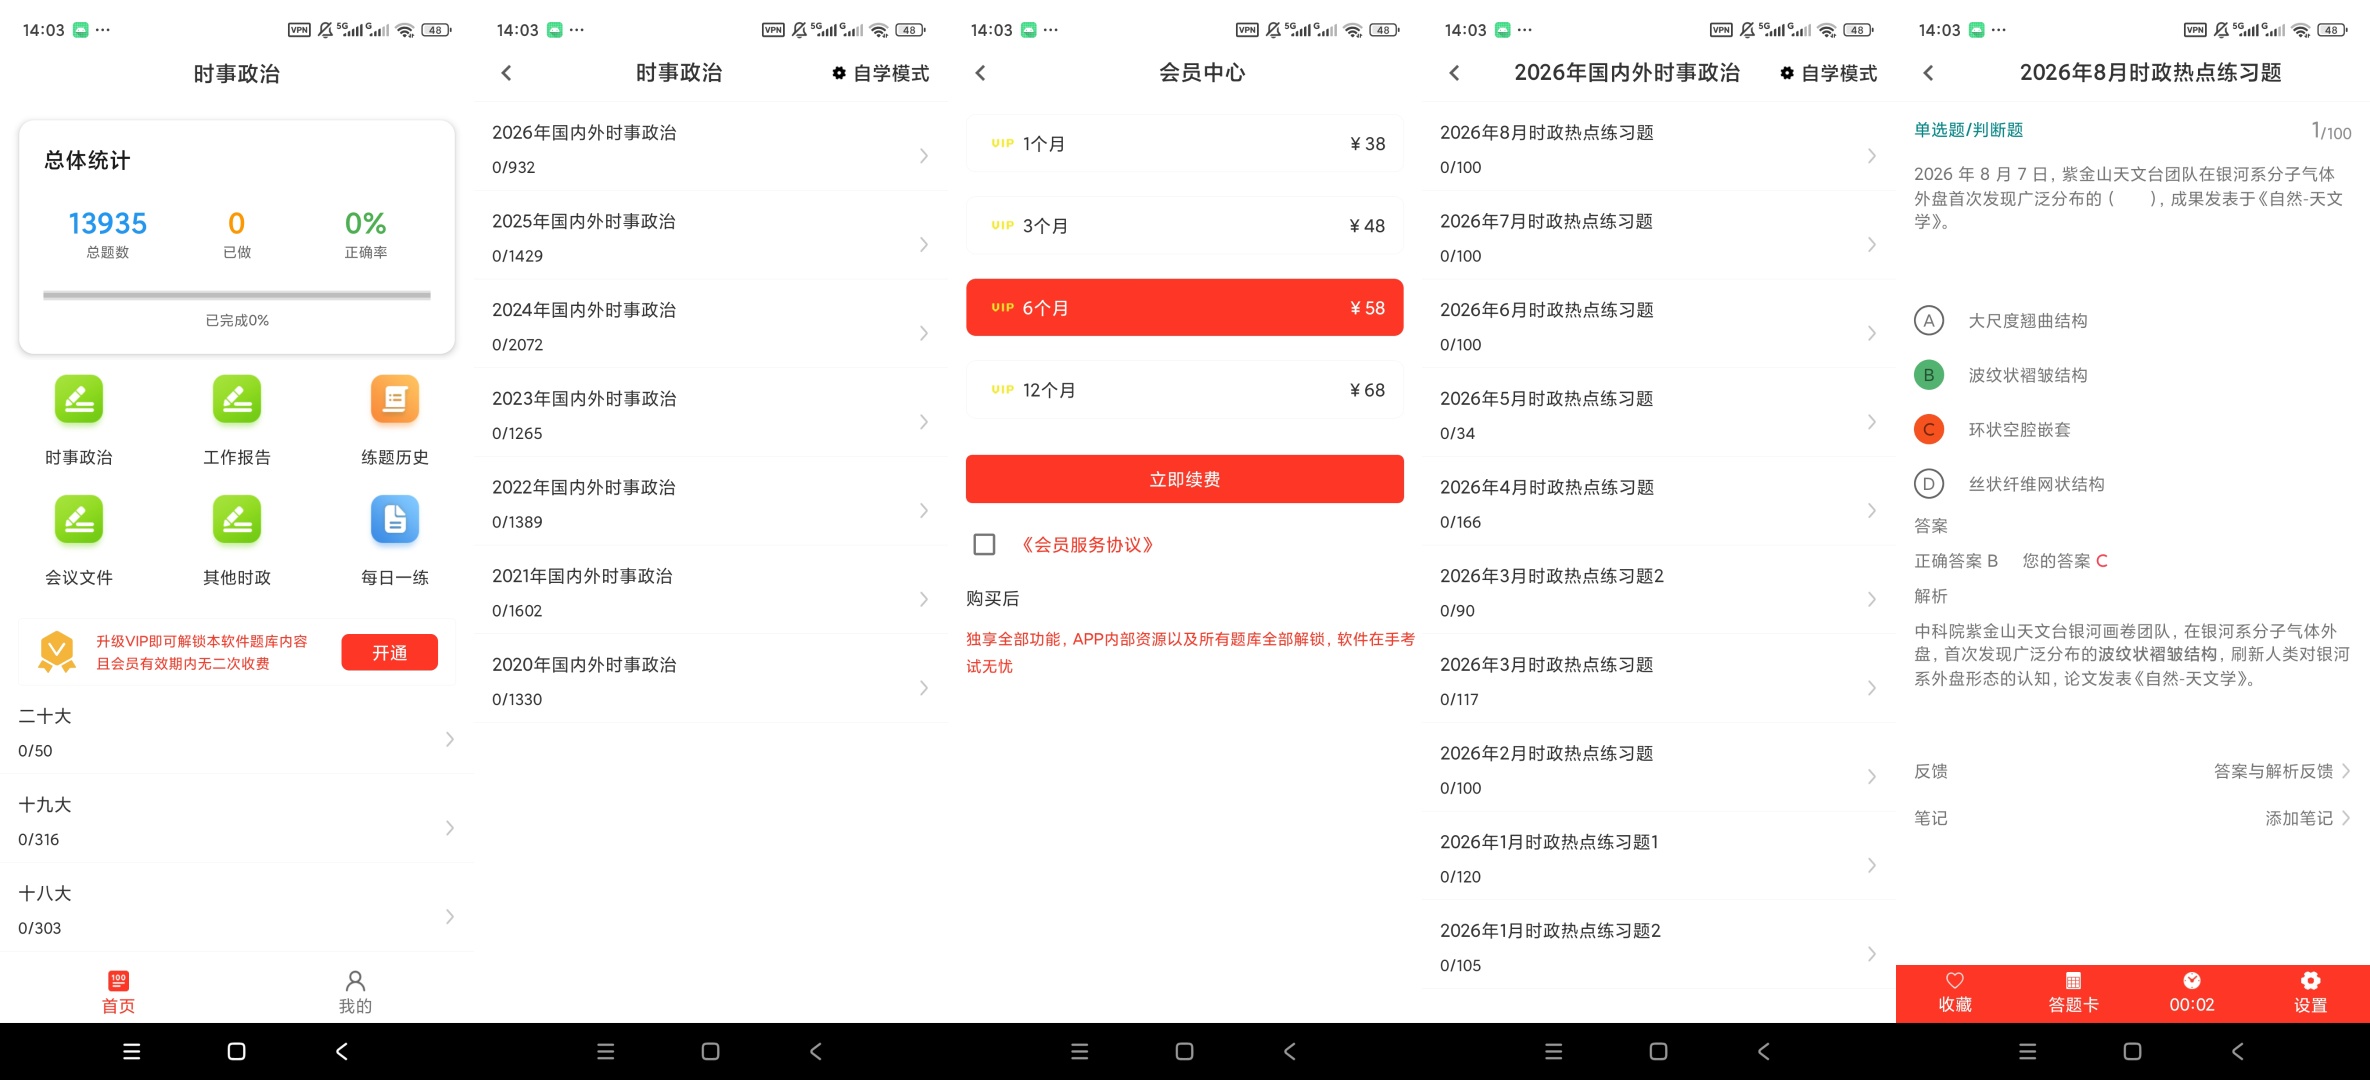Open 答案与解析反馈 feedback link
Image resolution: width=2370 pixels, height=1080 pixels.
[x=2281, y=771]
